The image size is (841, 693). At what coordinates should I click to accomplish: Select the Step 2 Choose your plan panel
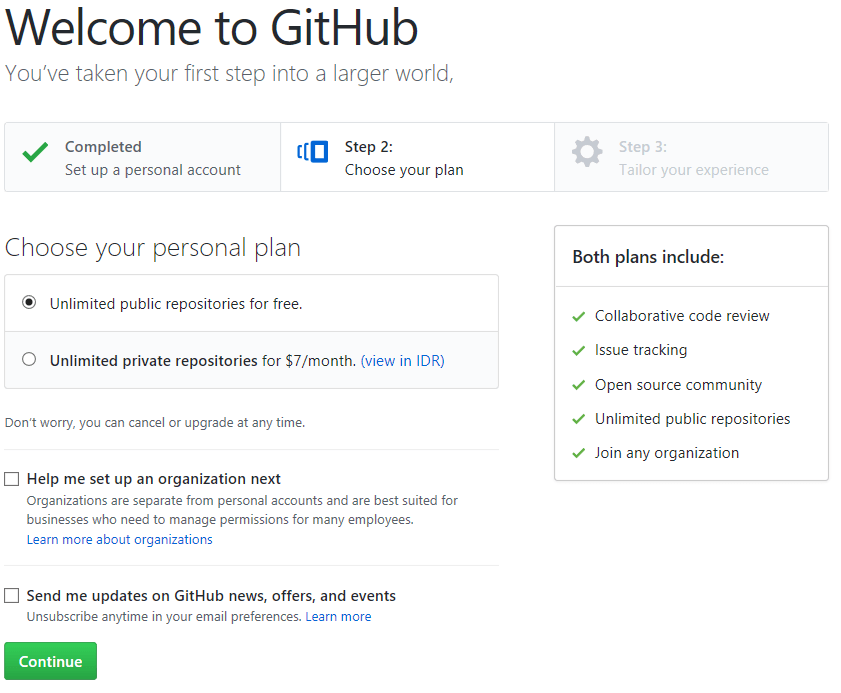[417, 157]
